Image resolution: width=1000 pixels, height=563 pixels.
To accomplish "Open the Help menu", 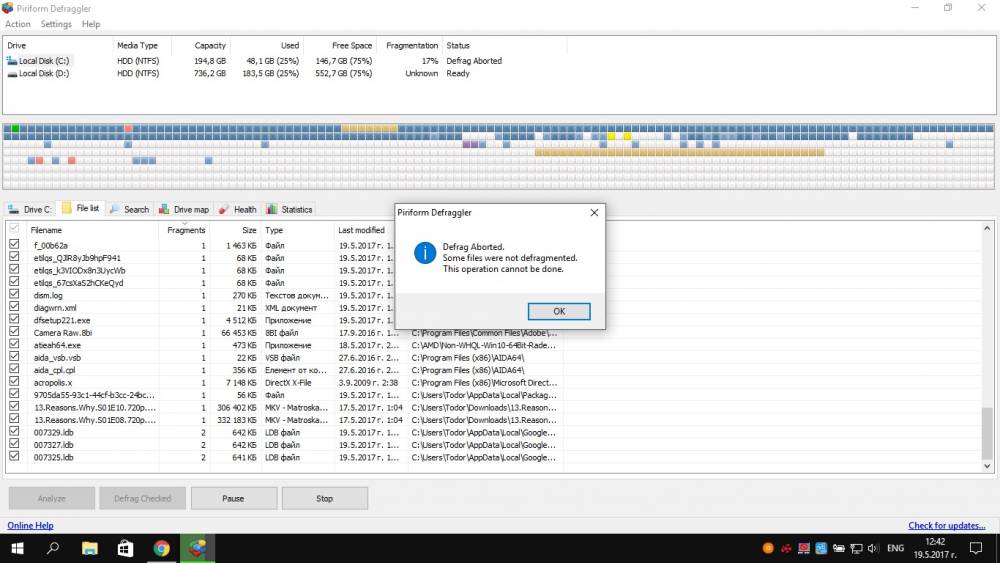I will tap(91, 24).
